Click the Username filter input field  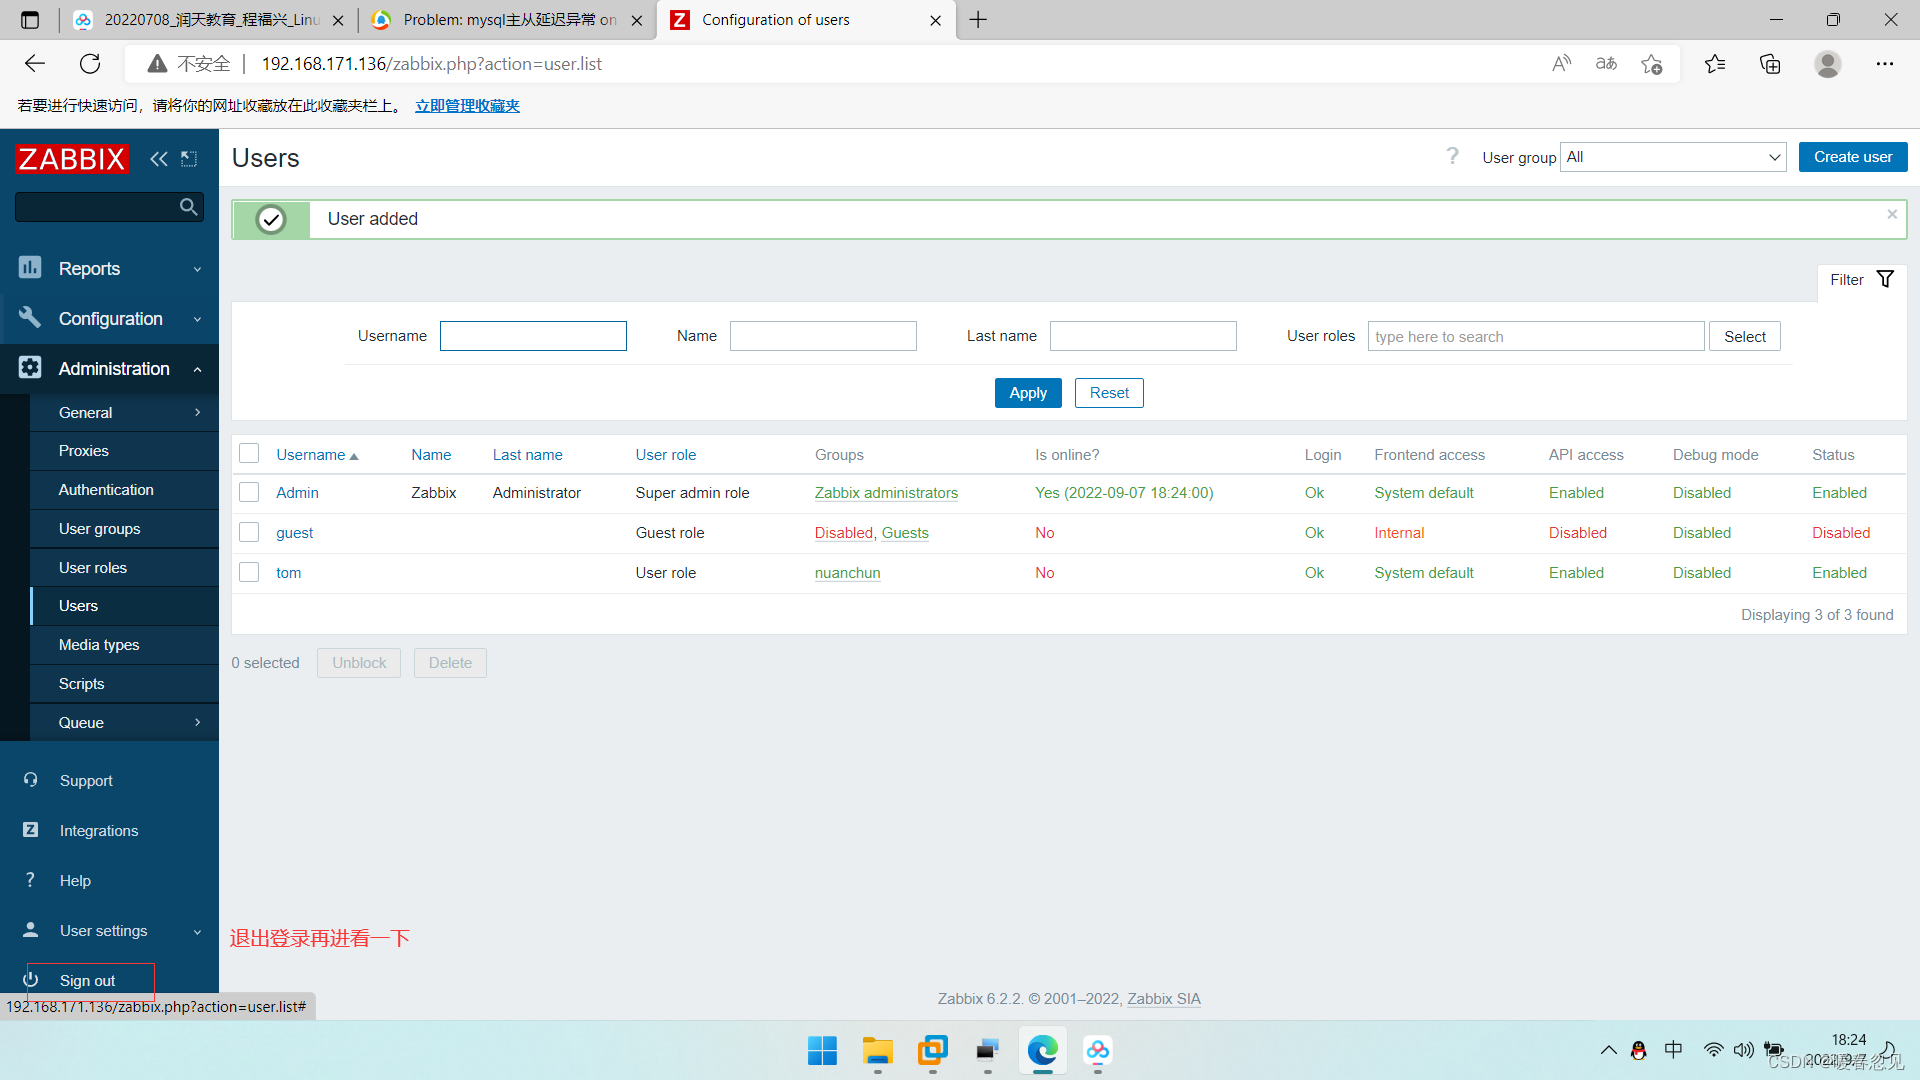click(x=533, y=336)
